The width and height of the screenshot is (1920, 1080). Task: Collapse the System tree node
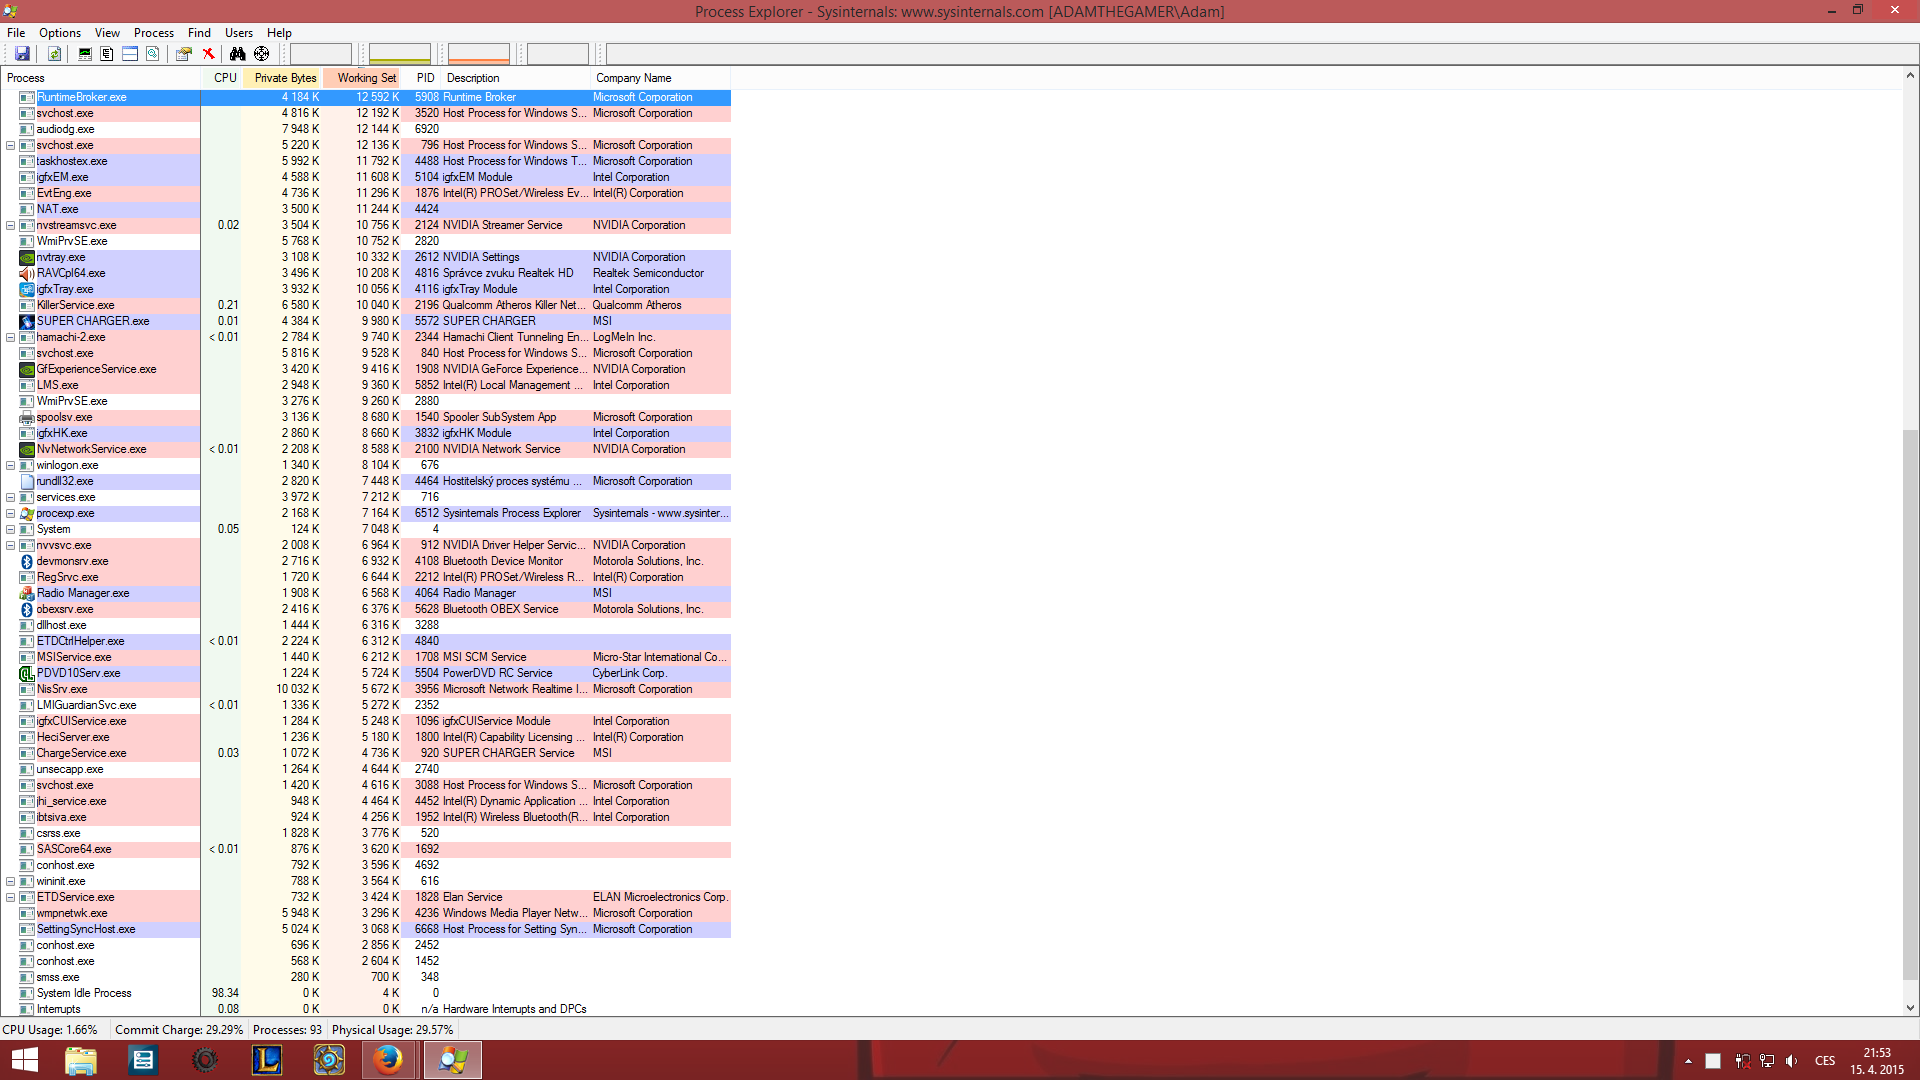pyautogui.click(x=10, y=529)
